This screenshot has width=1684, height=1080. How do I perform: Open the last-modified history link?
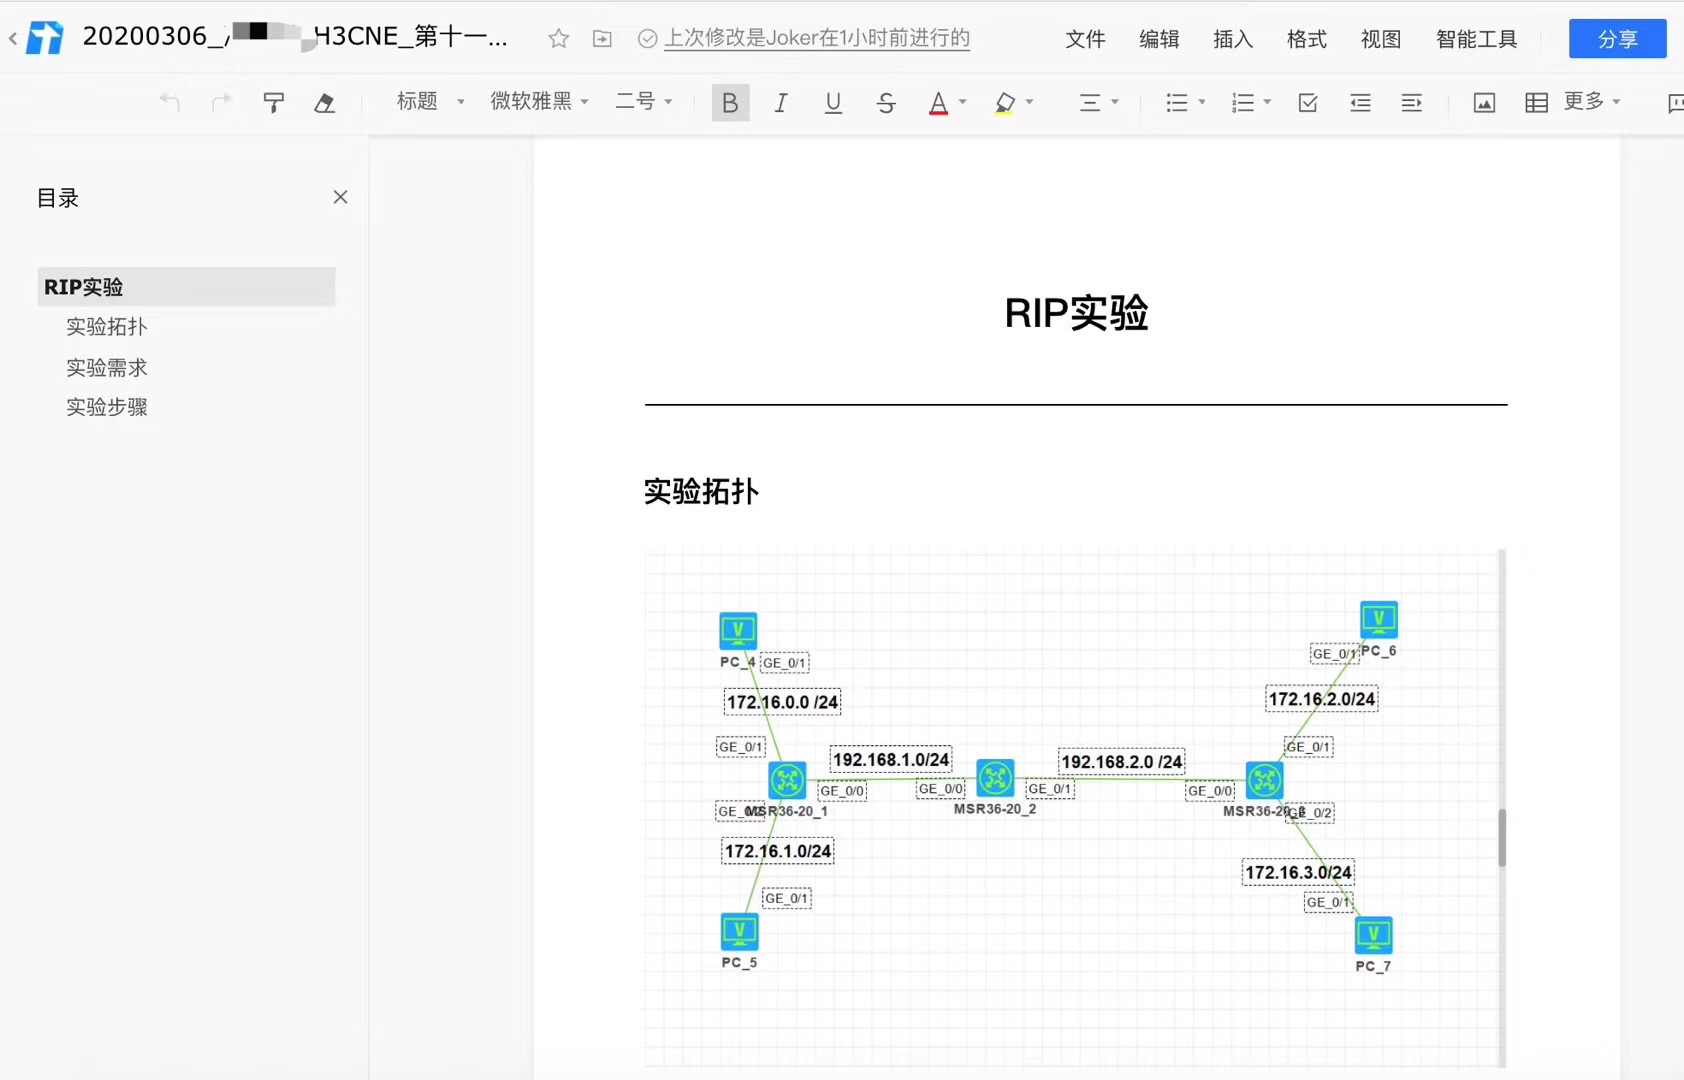click(817, 38)
